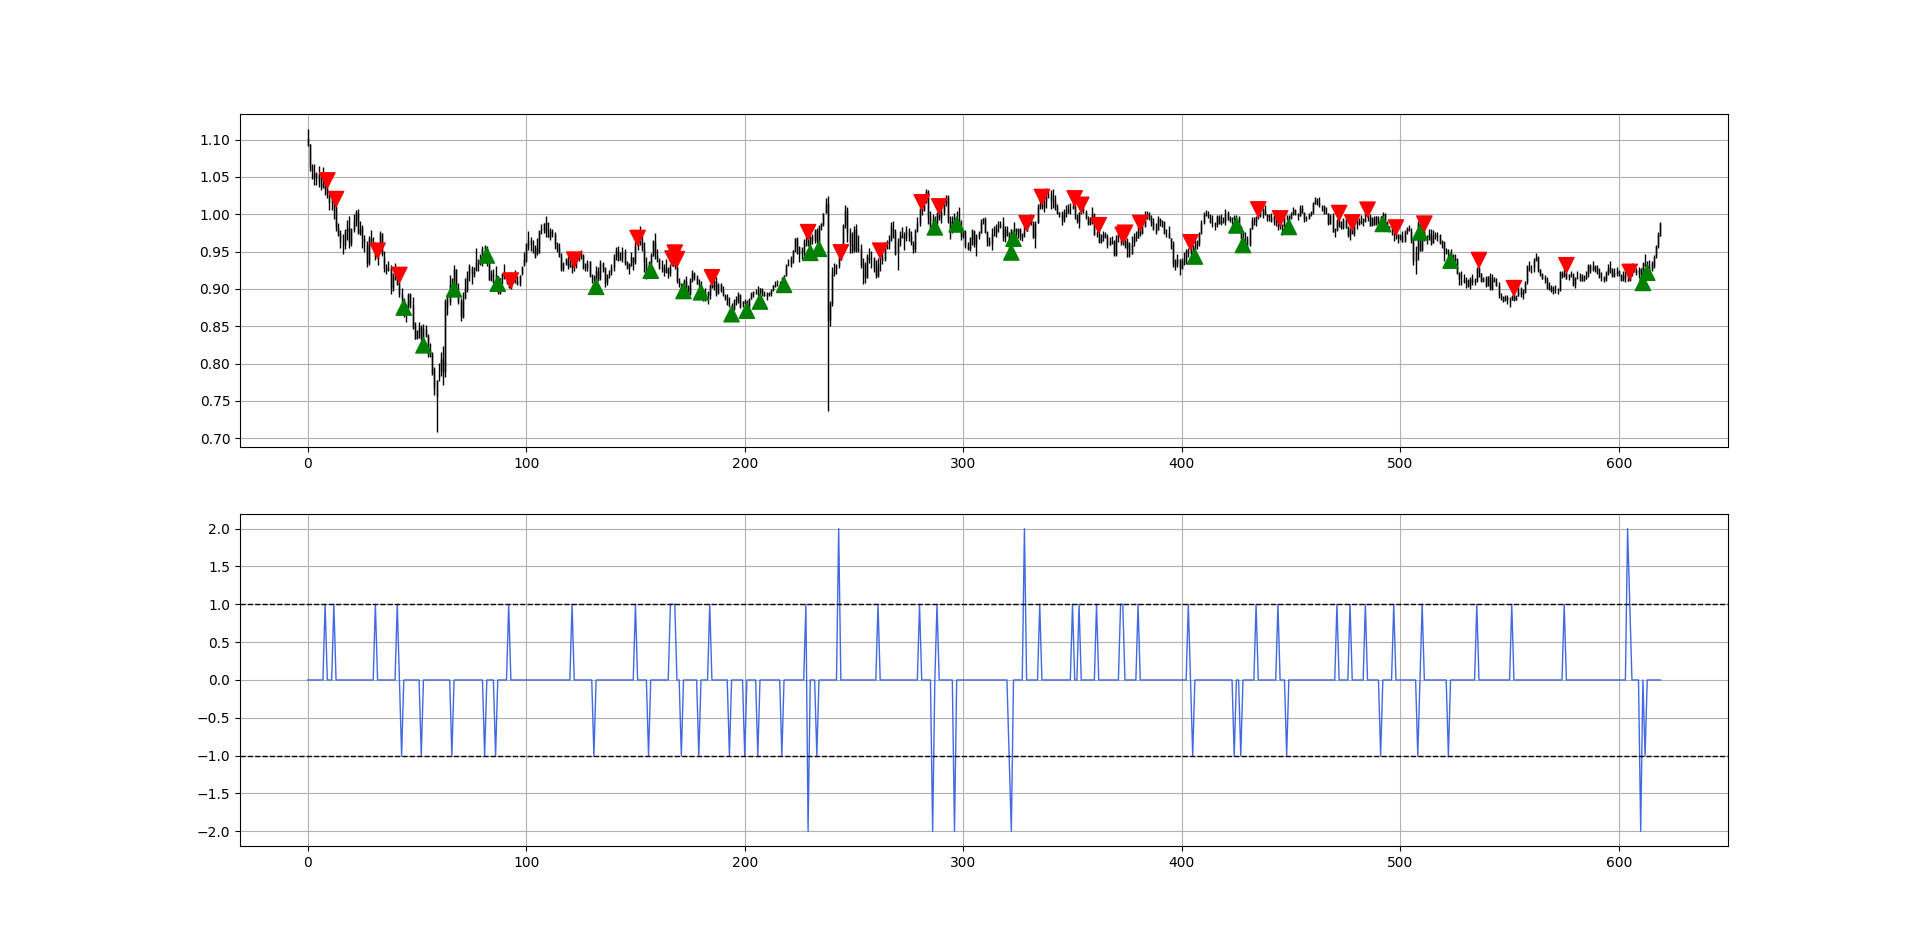
Task: Click the 0.95 y-axis tick label
Action: coord(214,253)
